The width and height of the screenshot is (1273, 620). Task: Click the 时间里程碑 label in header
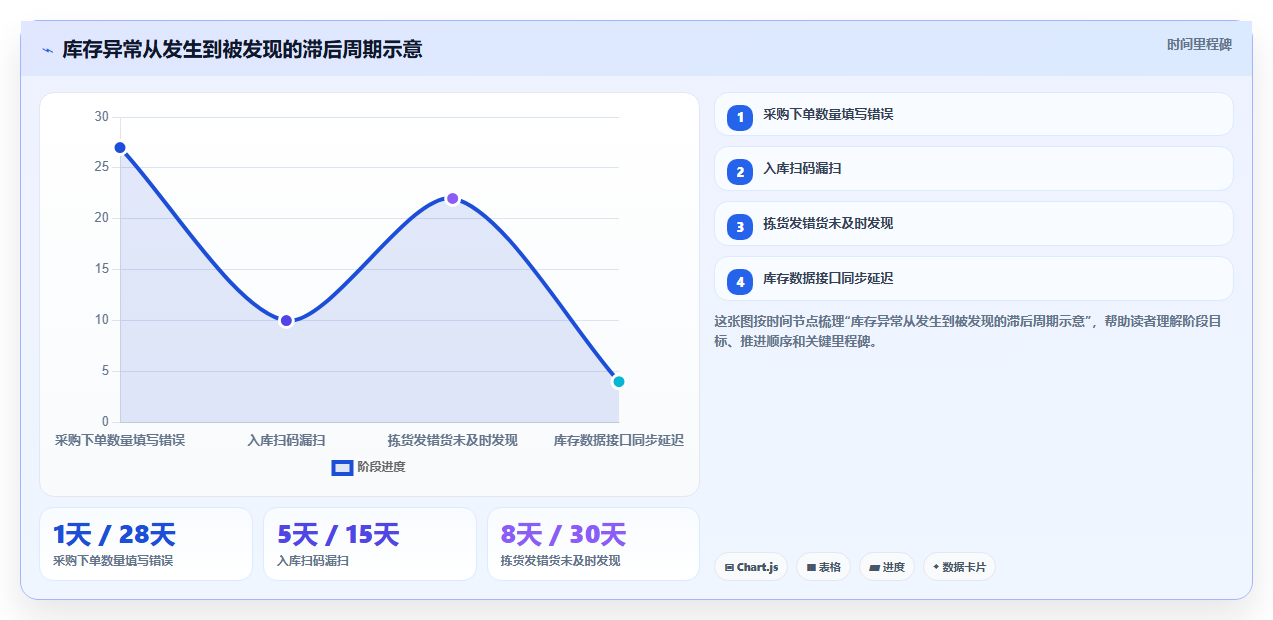1199,45
